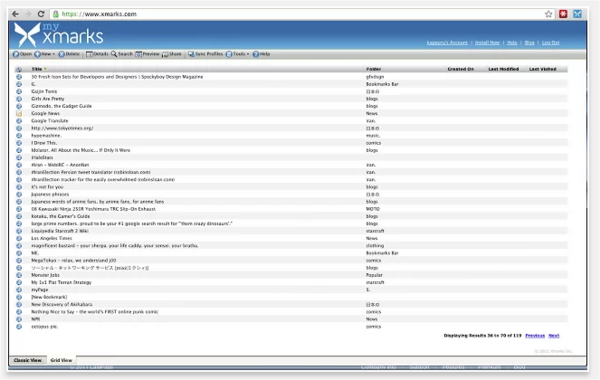Go to the Next results page
Screen dimensions: 600x380
554,336
